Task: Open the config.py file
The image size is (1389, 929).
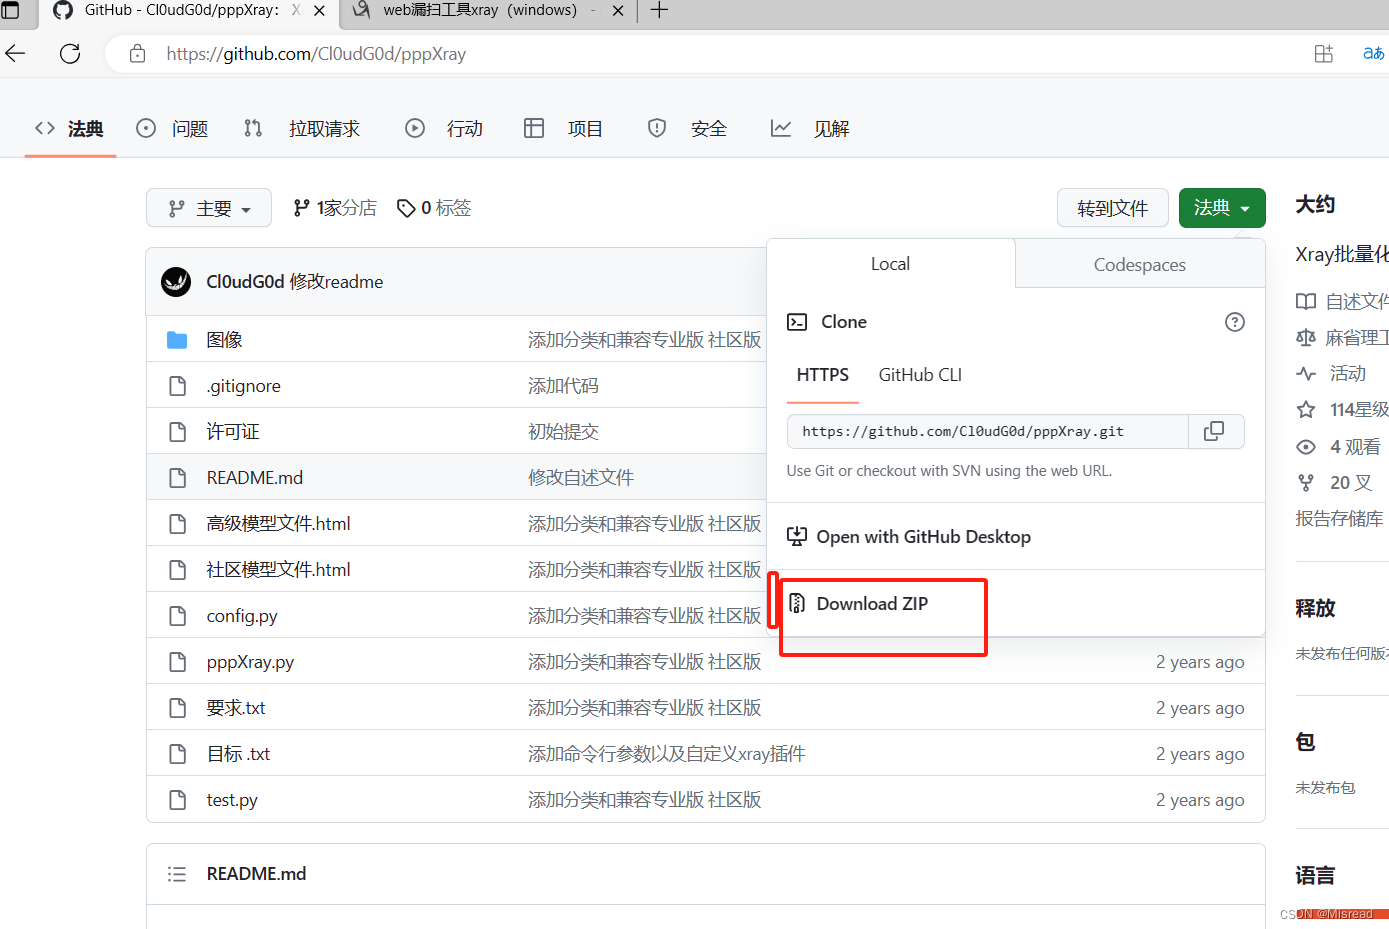Action: pos(242,616)
